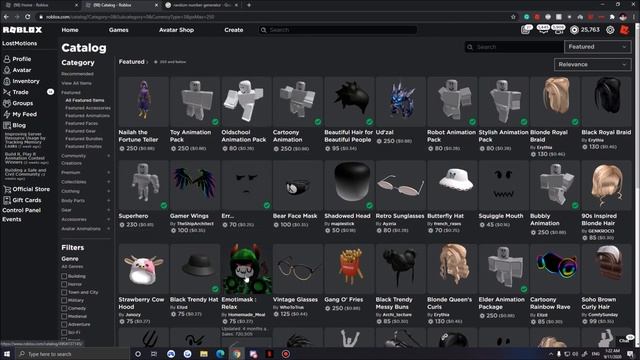Open Official Store in the sidebar
This screenshot has width=640, height=360.
click(x=27, y=189)
